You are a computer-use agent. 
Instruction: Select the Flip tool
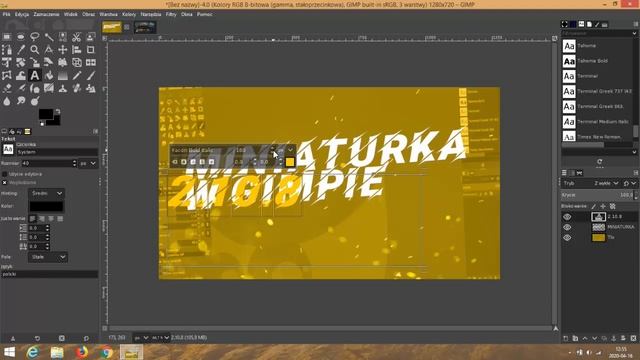(90, 62)
